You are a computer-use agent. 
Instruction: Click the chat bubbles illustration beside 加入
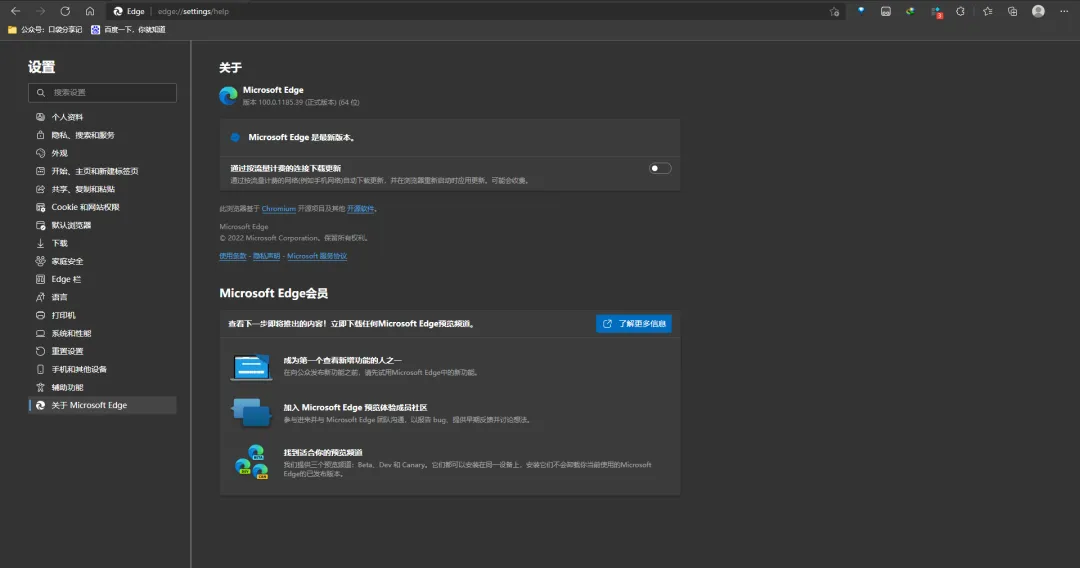[x=251, y=412]
